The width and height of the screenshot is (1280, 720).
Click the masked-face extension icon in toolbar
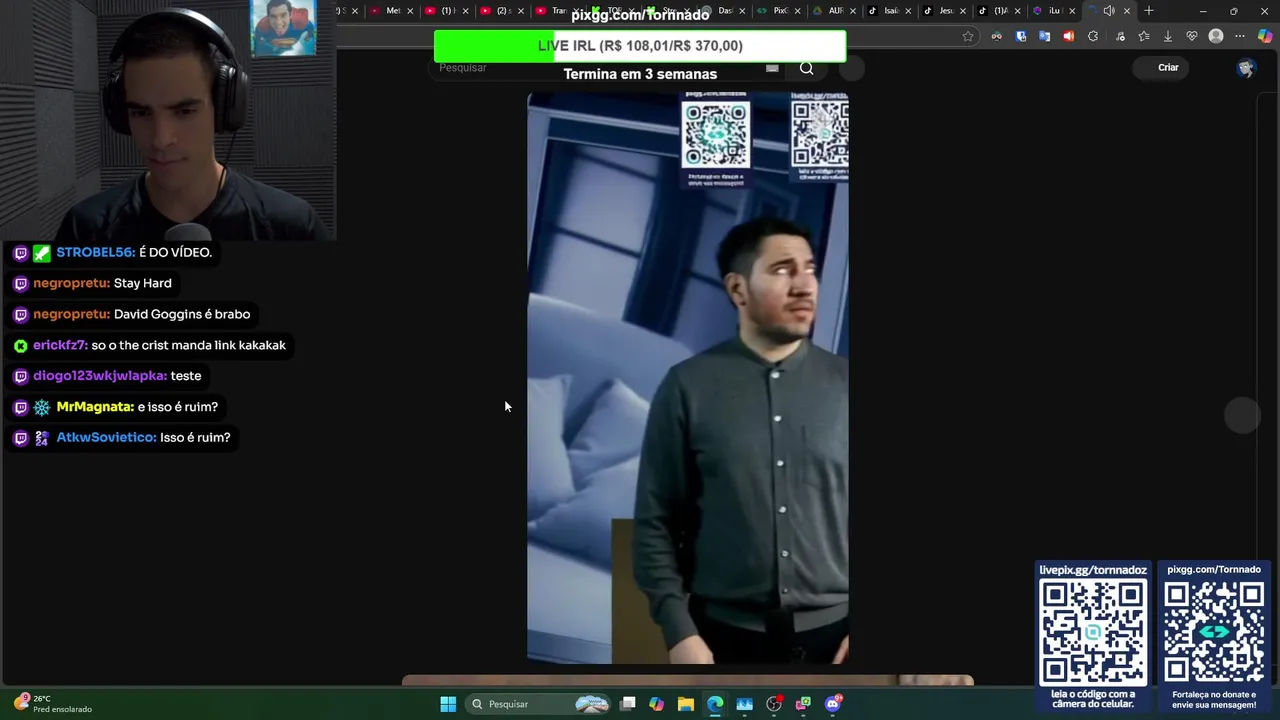(996, 36)
